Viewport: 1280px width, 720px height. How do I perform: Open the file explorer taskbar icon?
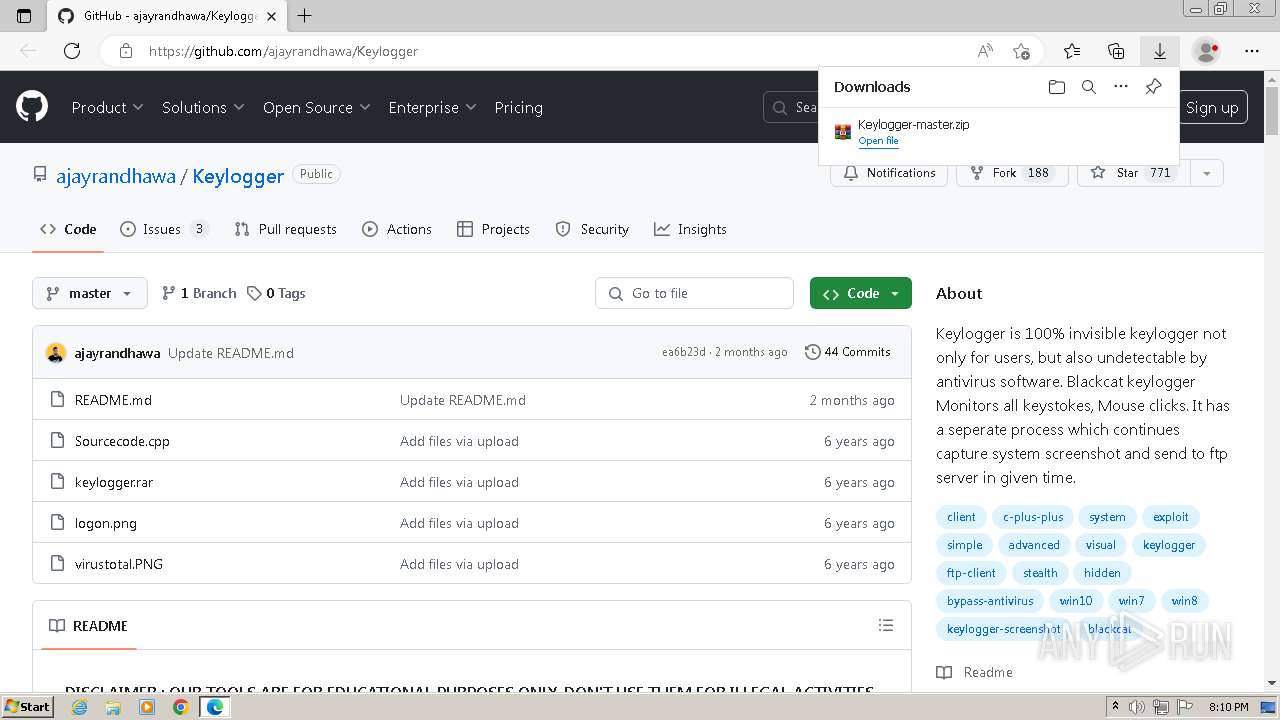point(113,707)
